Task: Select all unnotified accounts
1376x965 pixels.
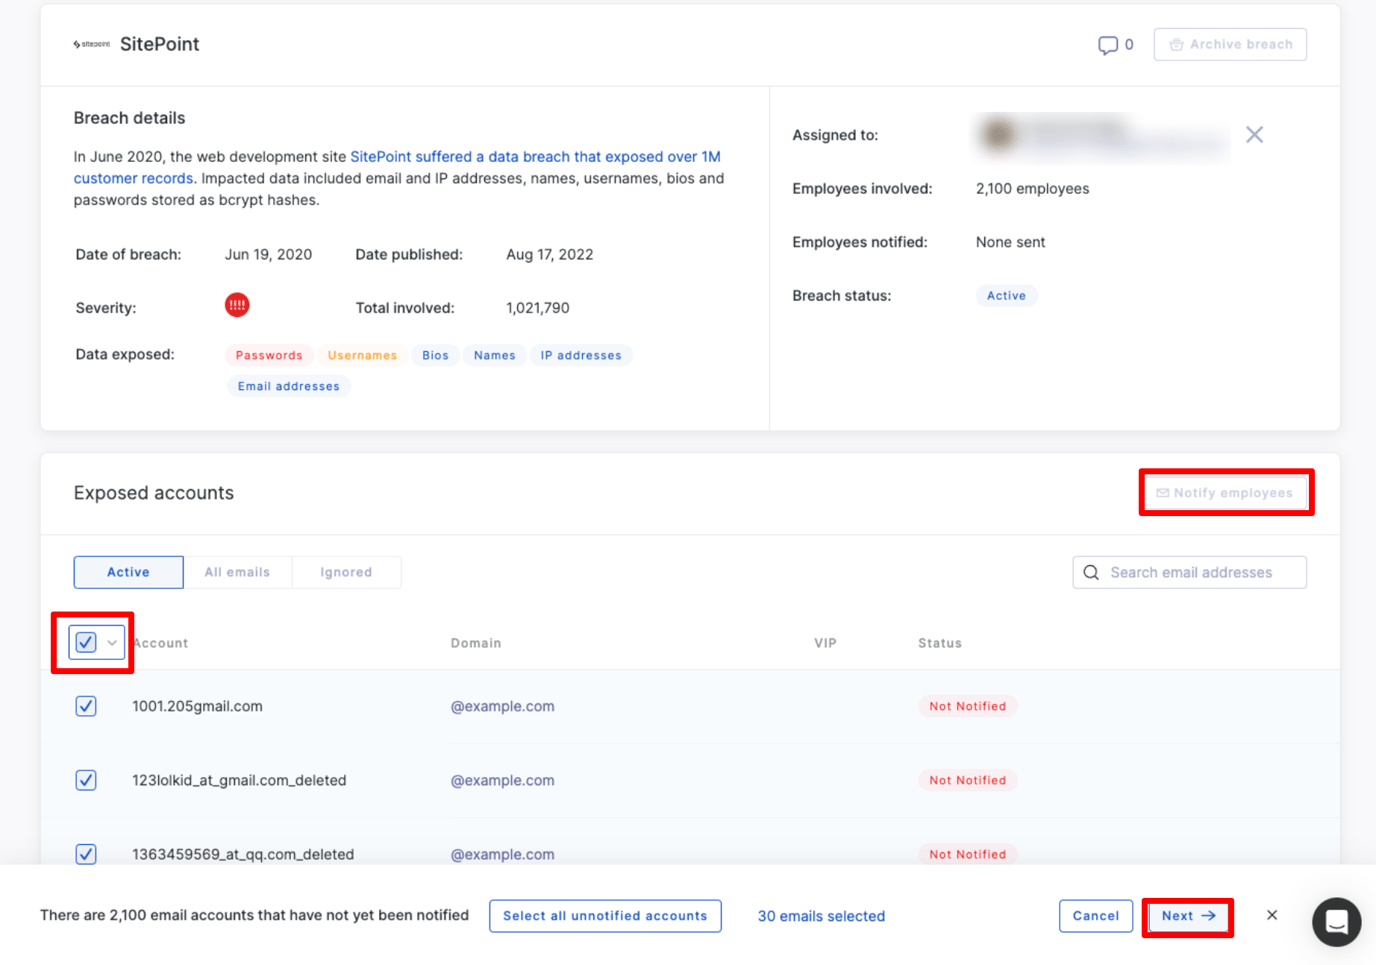Action: coord(605,915)
